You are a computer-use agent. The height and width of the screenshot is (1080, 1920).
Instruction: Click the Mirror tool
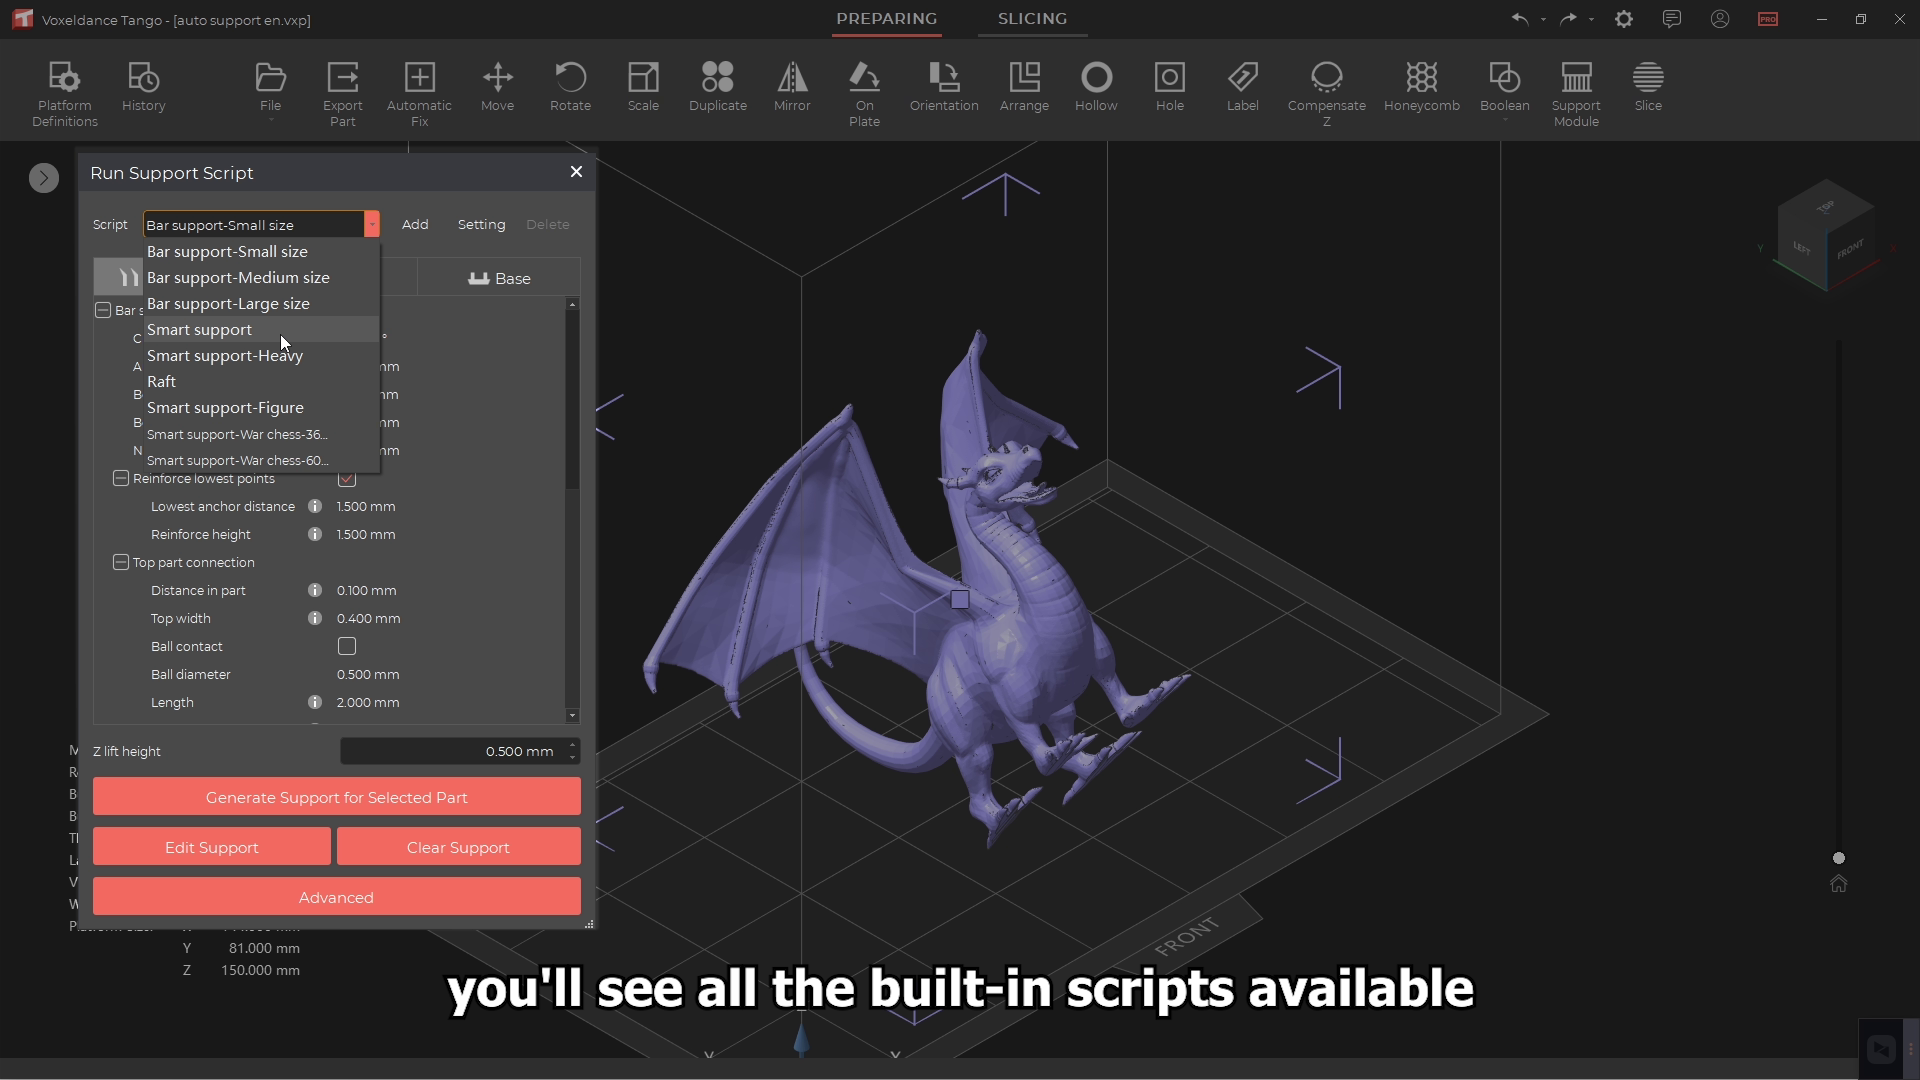792,87
